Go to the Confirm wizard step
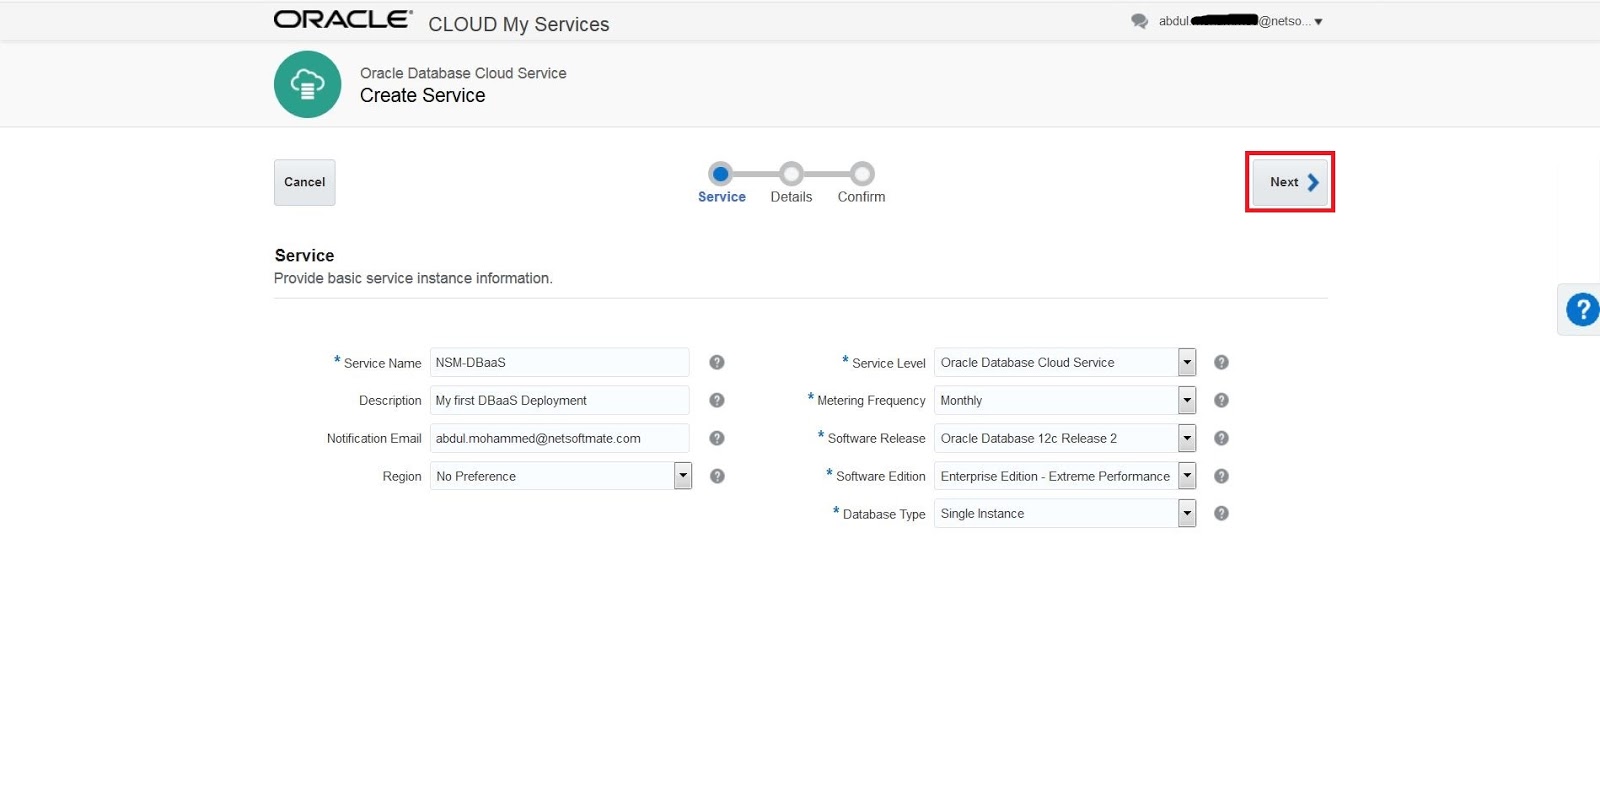 [x=862, y=183]
